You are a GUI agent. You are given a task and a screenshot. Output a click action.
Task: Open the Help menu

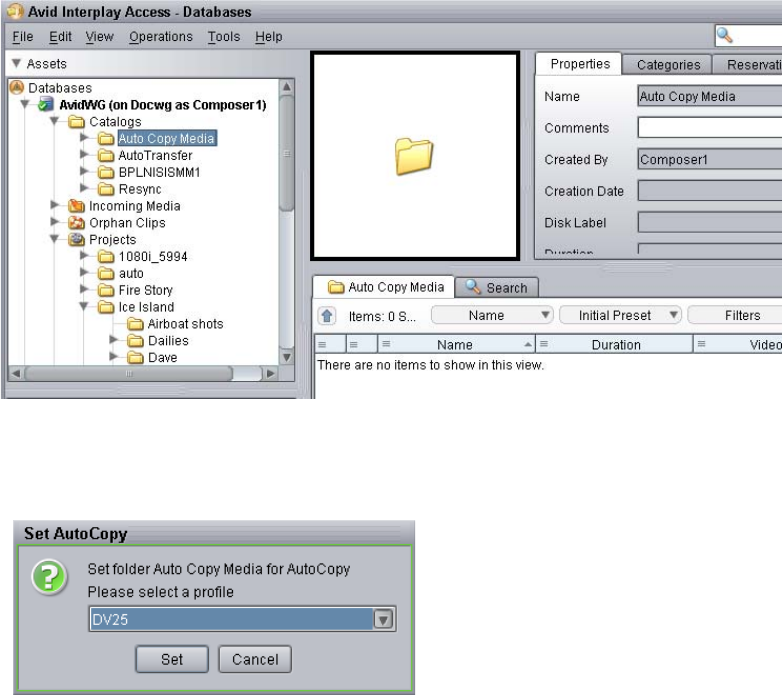click(269, 37)
